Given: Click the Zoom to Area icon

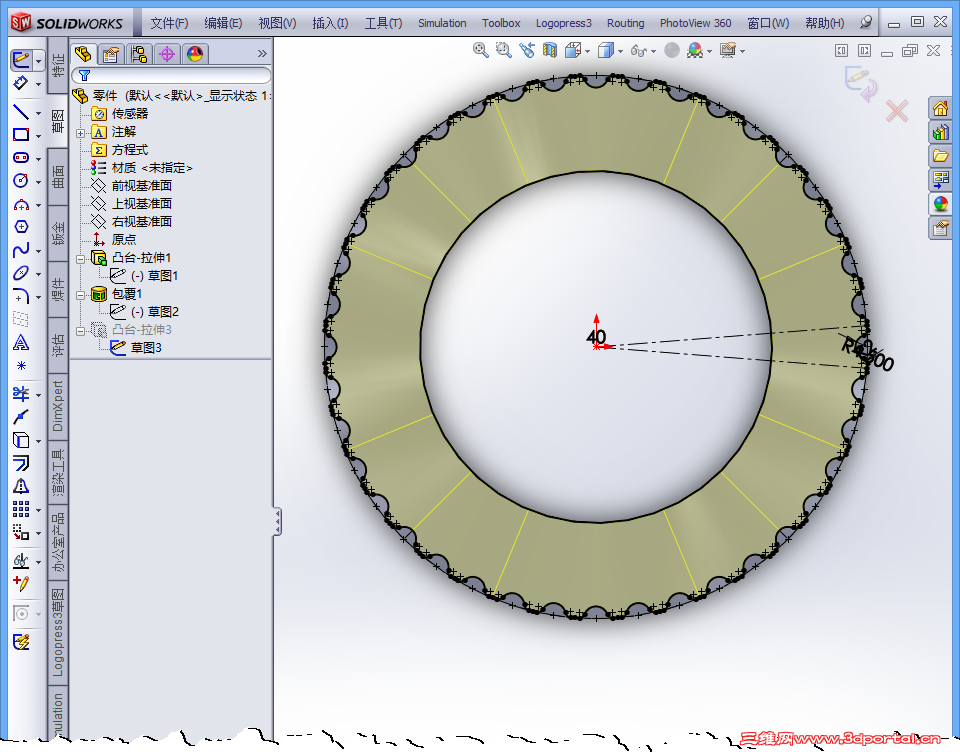Looking at the screenshot, I should [x=503, y=50].
